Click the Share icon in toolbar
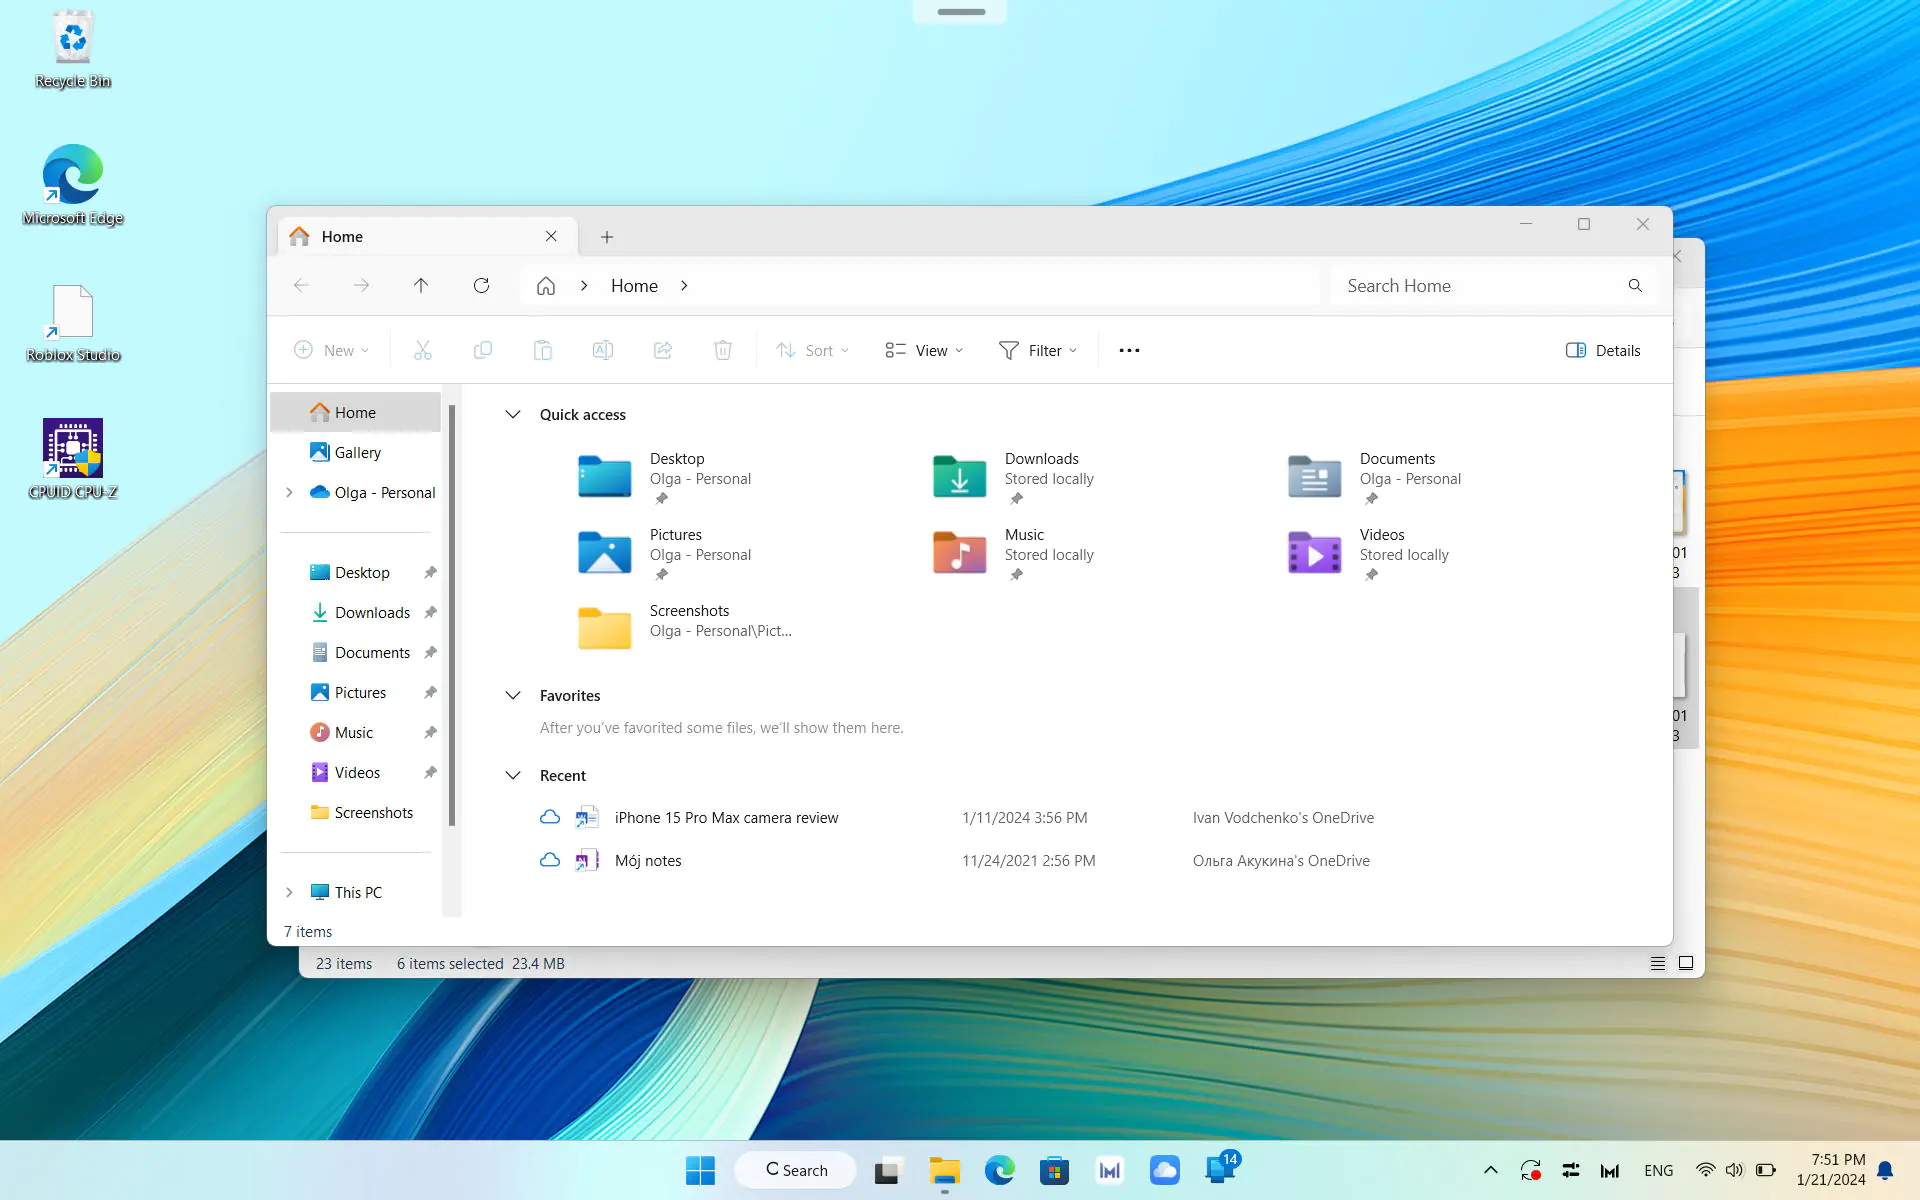The height and width of the screenshot is (1200, 1920). tap(663, 350)
